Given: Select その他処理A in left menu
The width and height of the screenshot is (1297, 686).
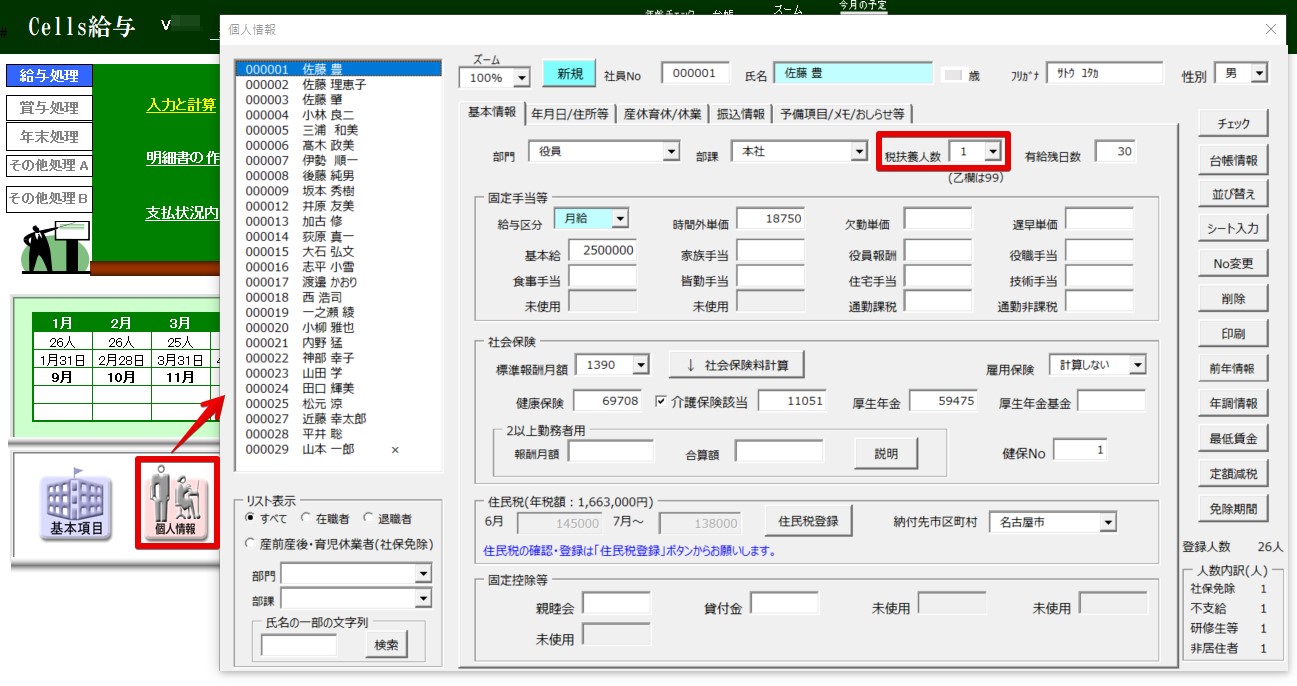Looking at the screenshot, I should [x=49, y=166].
